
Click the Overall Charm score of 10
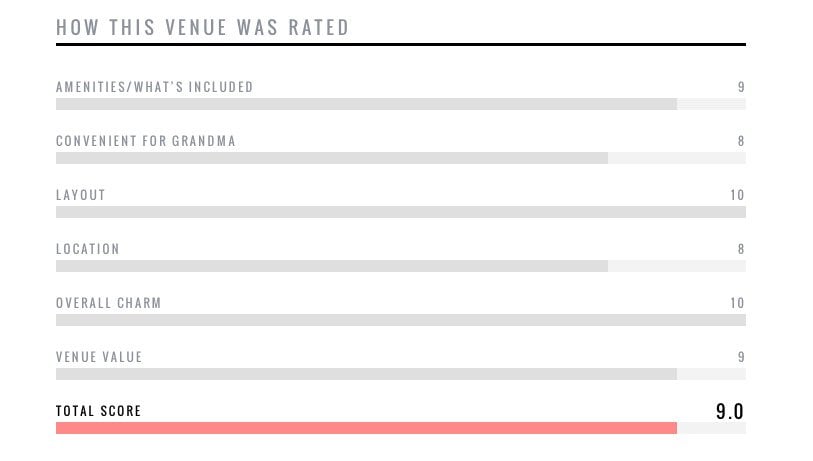(x=737, y=303)
